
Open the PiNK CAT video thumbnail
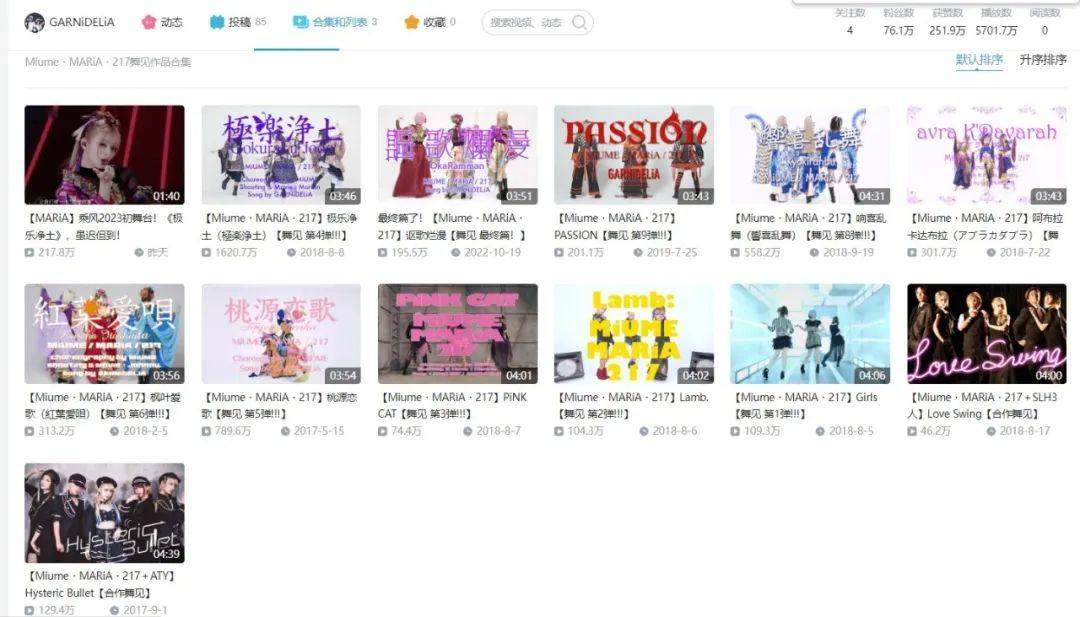tap(457, 334)
